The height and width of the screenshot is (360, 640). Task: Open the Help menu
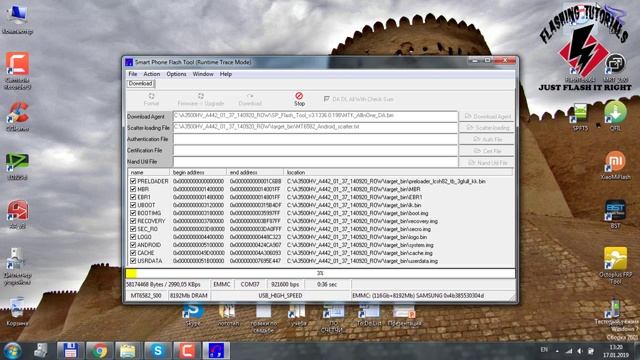coord(226,74)
